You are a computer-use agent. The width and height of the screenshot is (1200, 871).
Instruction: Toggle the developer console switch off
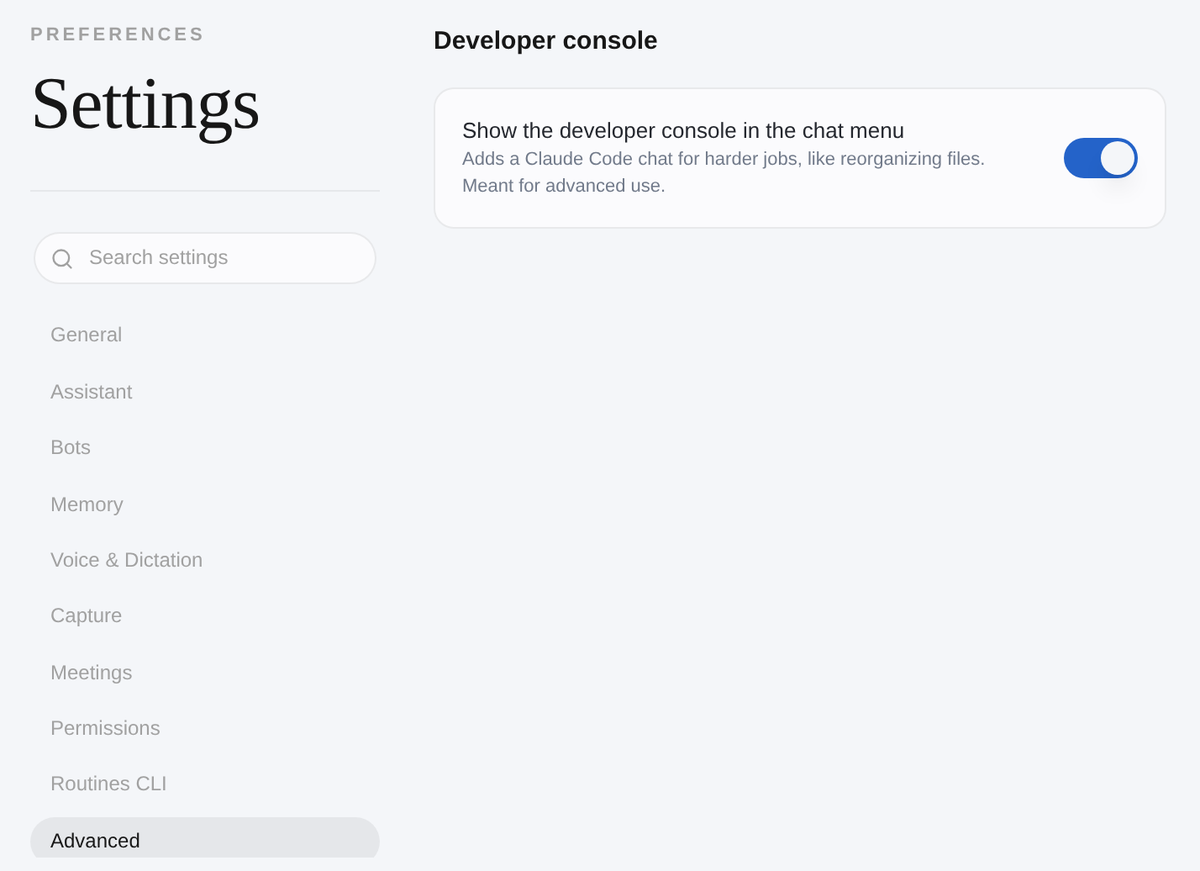(1100, 158)
